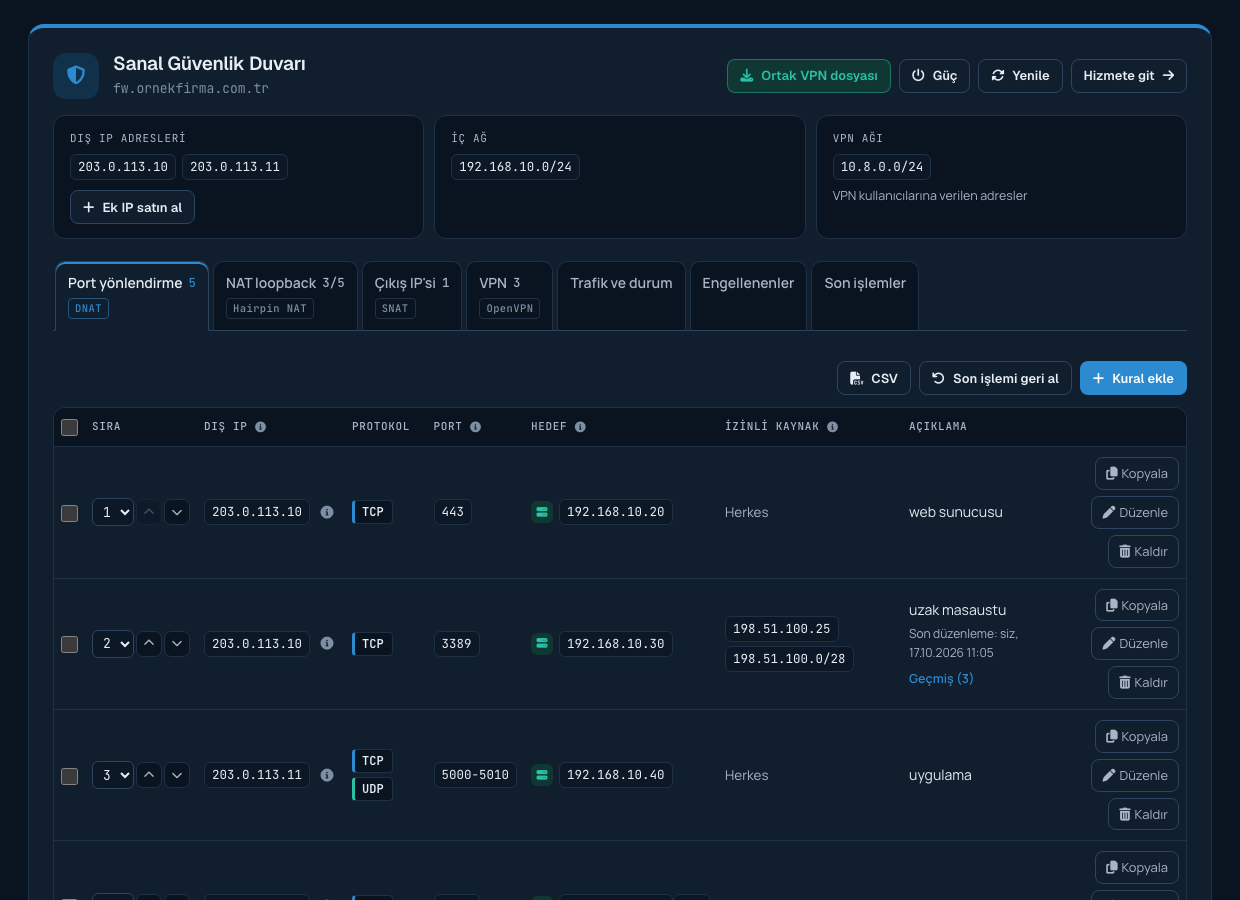Open the VPN OpenVPN tab

point(509,296)
